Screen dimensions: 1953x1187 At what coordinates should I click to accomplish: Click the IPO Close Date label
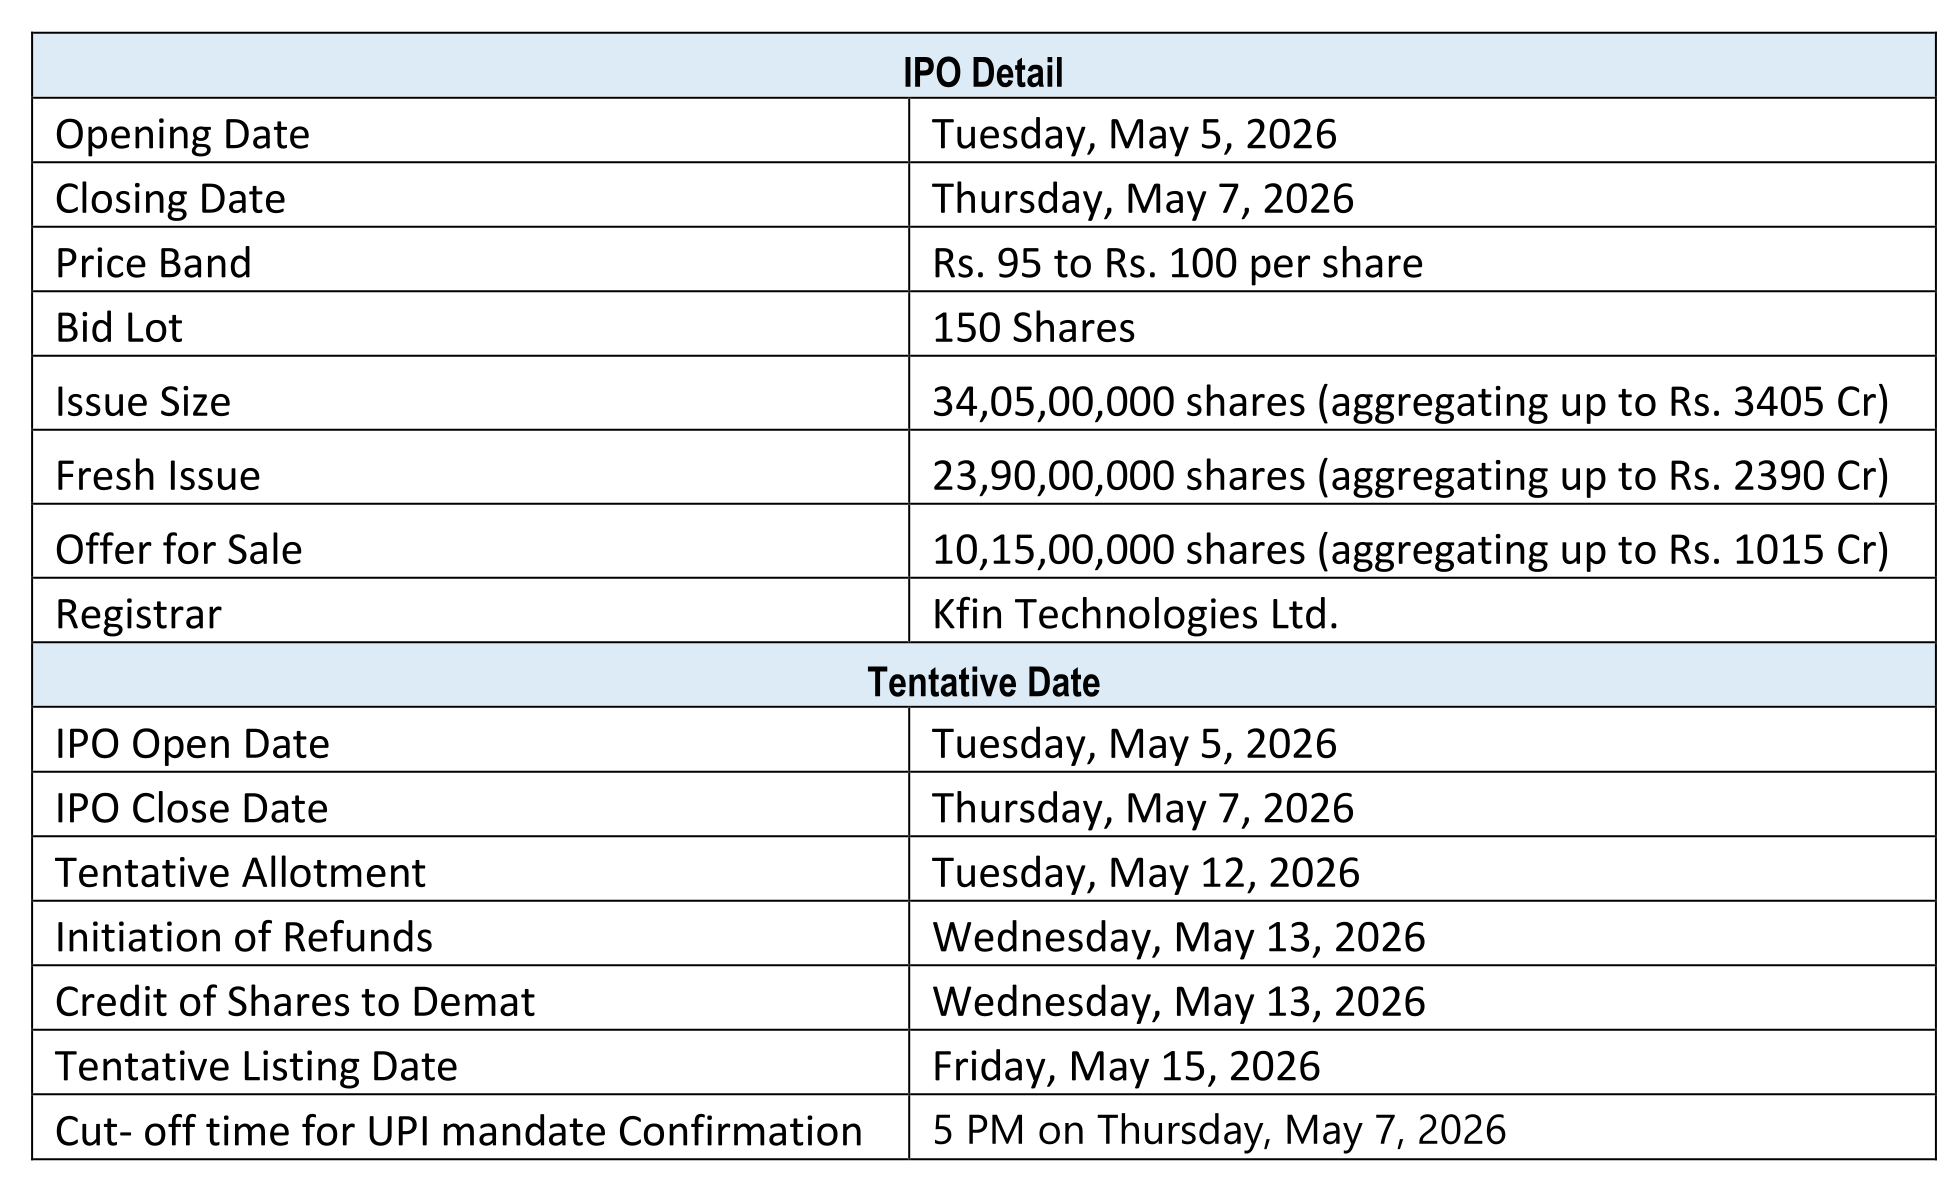pyautogui.click(x=191, y=808)
